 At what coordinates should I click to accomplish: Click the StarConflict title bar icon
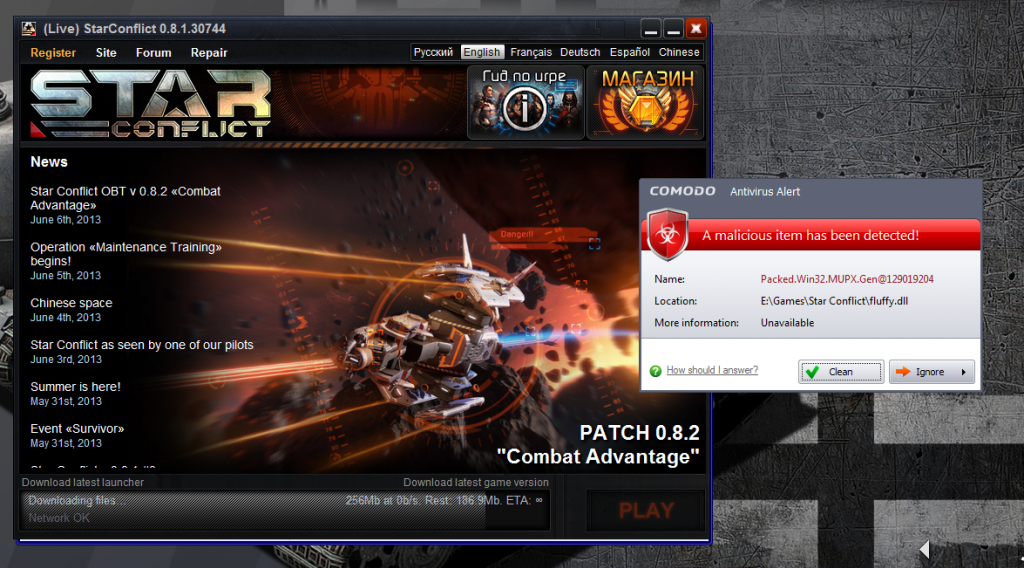[29, 29]
